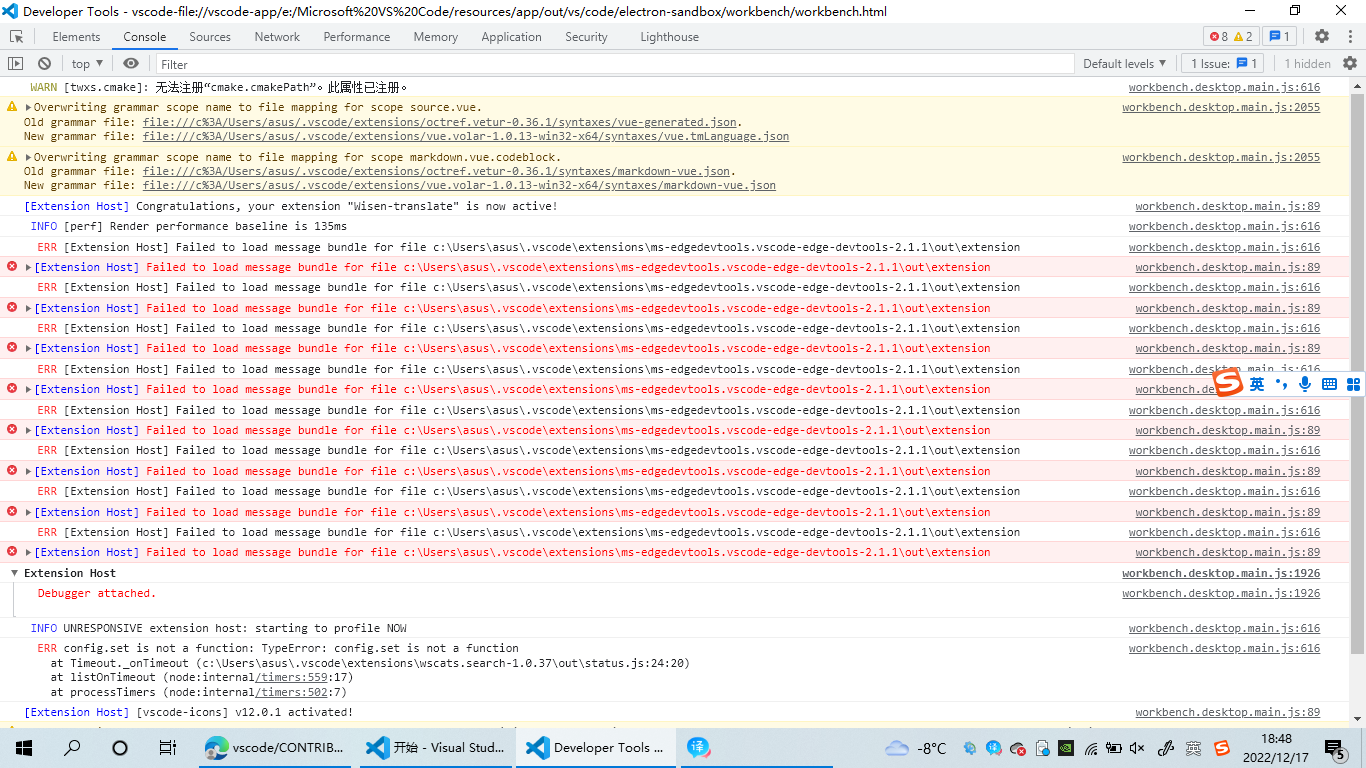Collapse the Extension Host group

(14, 573)
